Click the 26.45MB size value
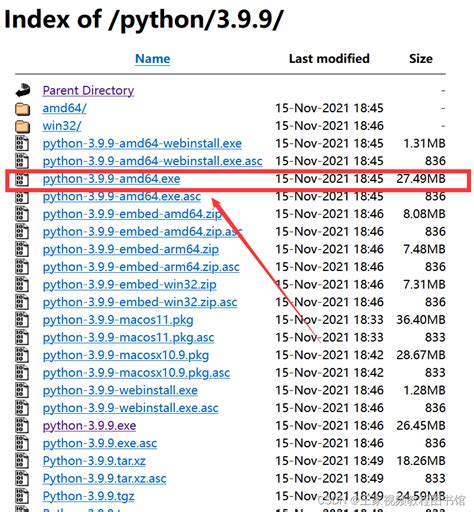 pos(421,425)
